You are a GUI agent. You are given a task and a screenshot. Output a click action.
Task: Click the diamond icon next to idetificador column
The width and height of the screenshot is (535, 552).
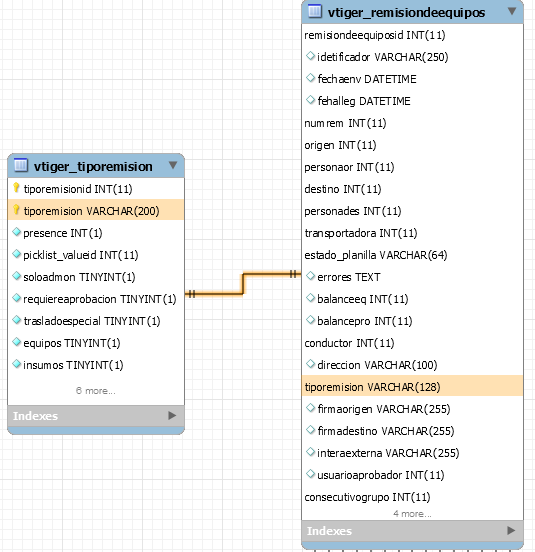[x=310, y=56]
